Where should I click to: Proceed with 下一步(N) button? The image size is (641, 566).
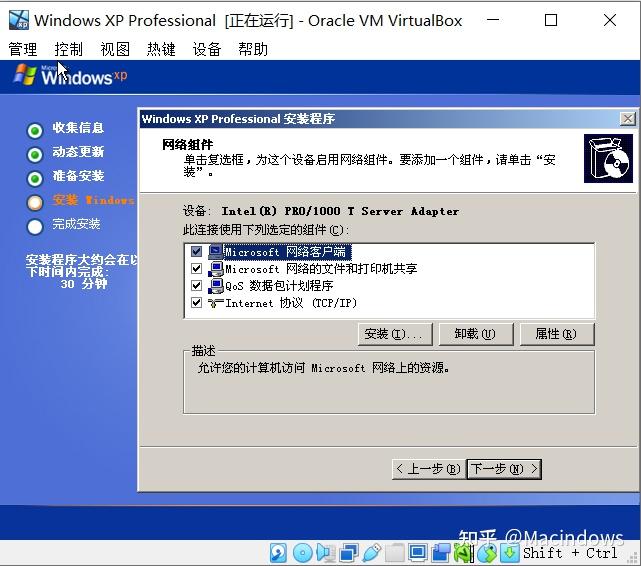point(504,469)
